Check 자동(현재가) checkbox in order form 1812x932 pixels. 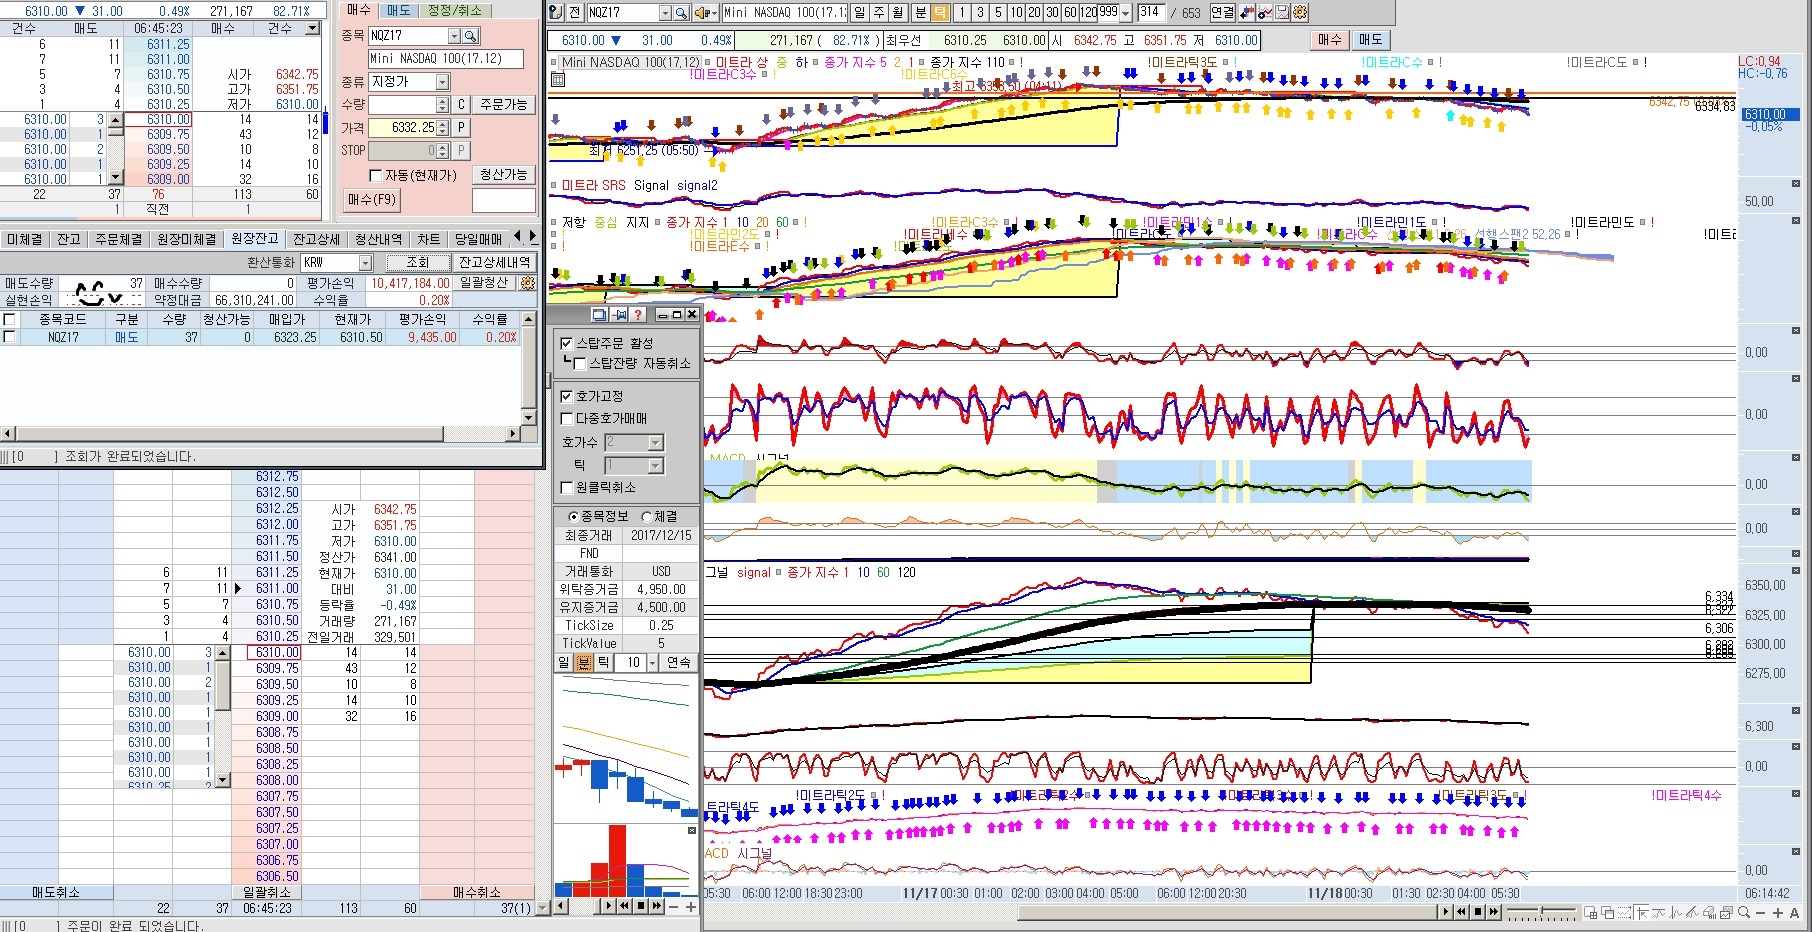[376, 175]
